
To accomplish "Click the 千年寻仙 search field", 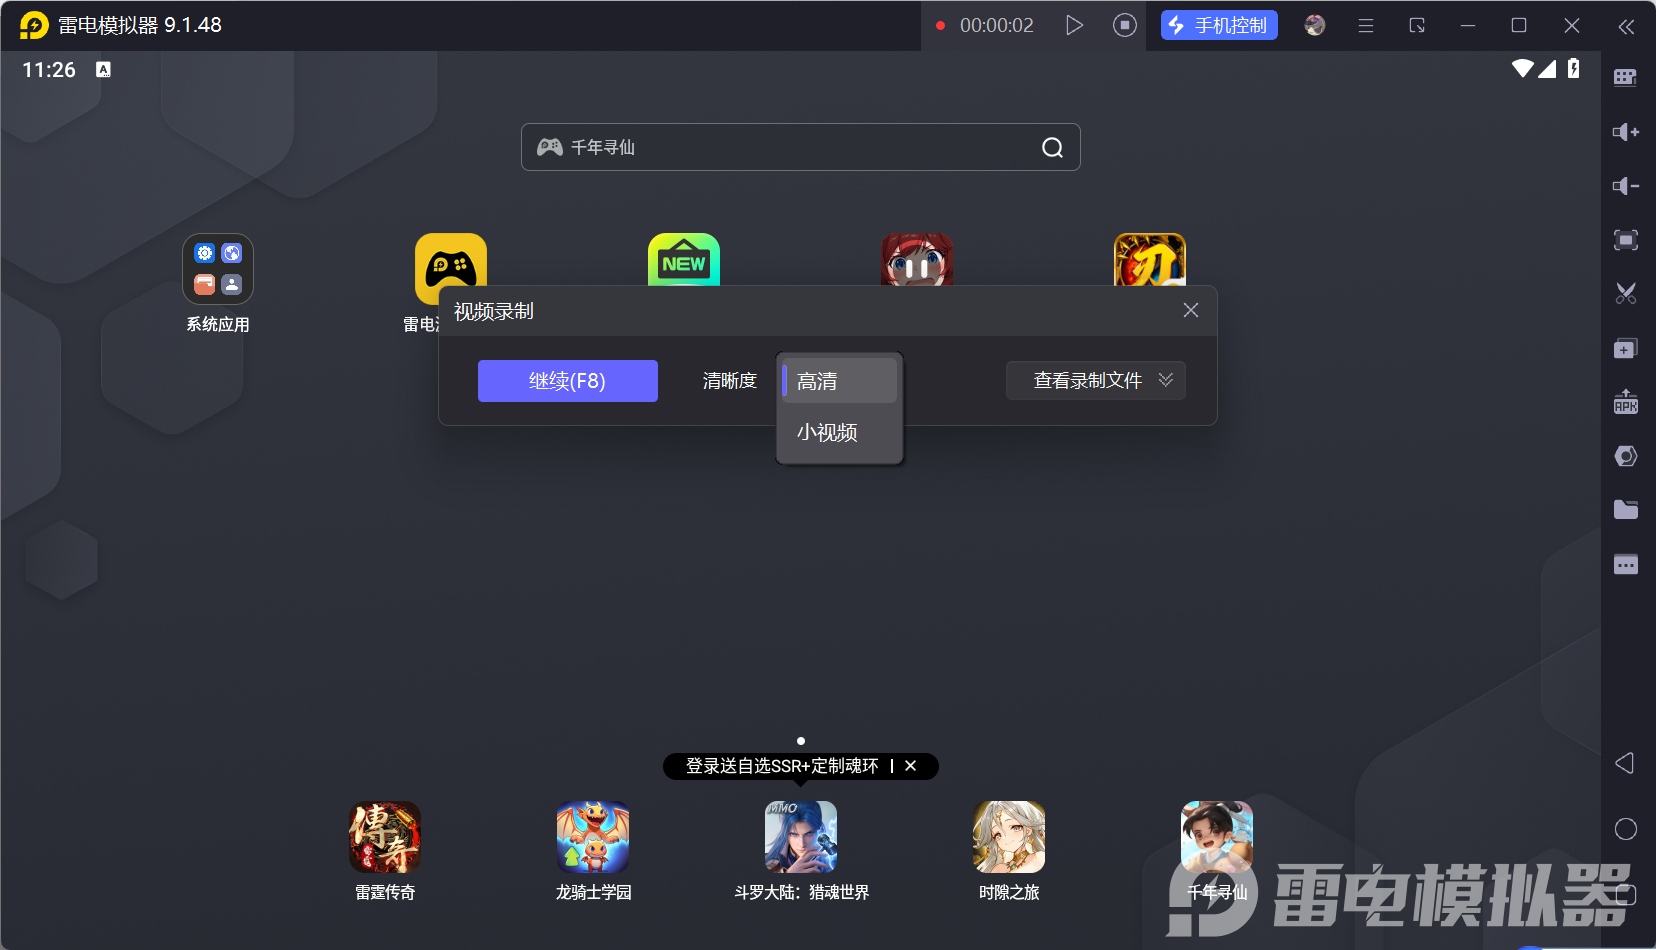I will 790,147.
